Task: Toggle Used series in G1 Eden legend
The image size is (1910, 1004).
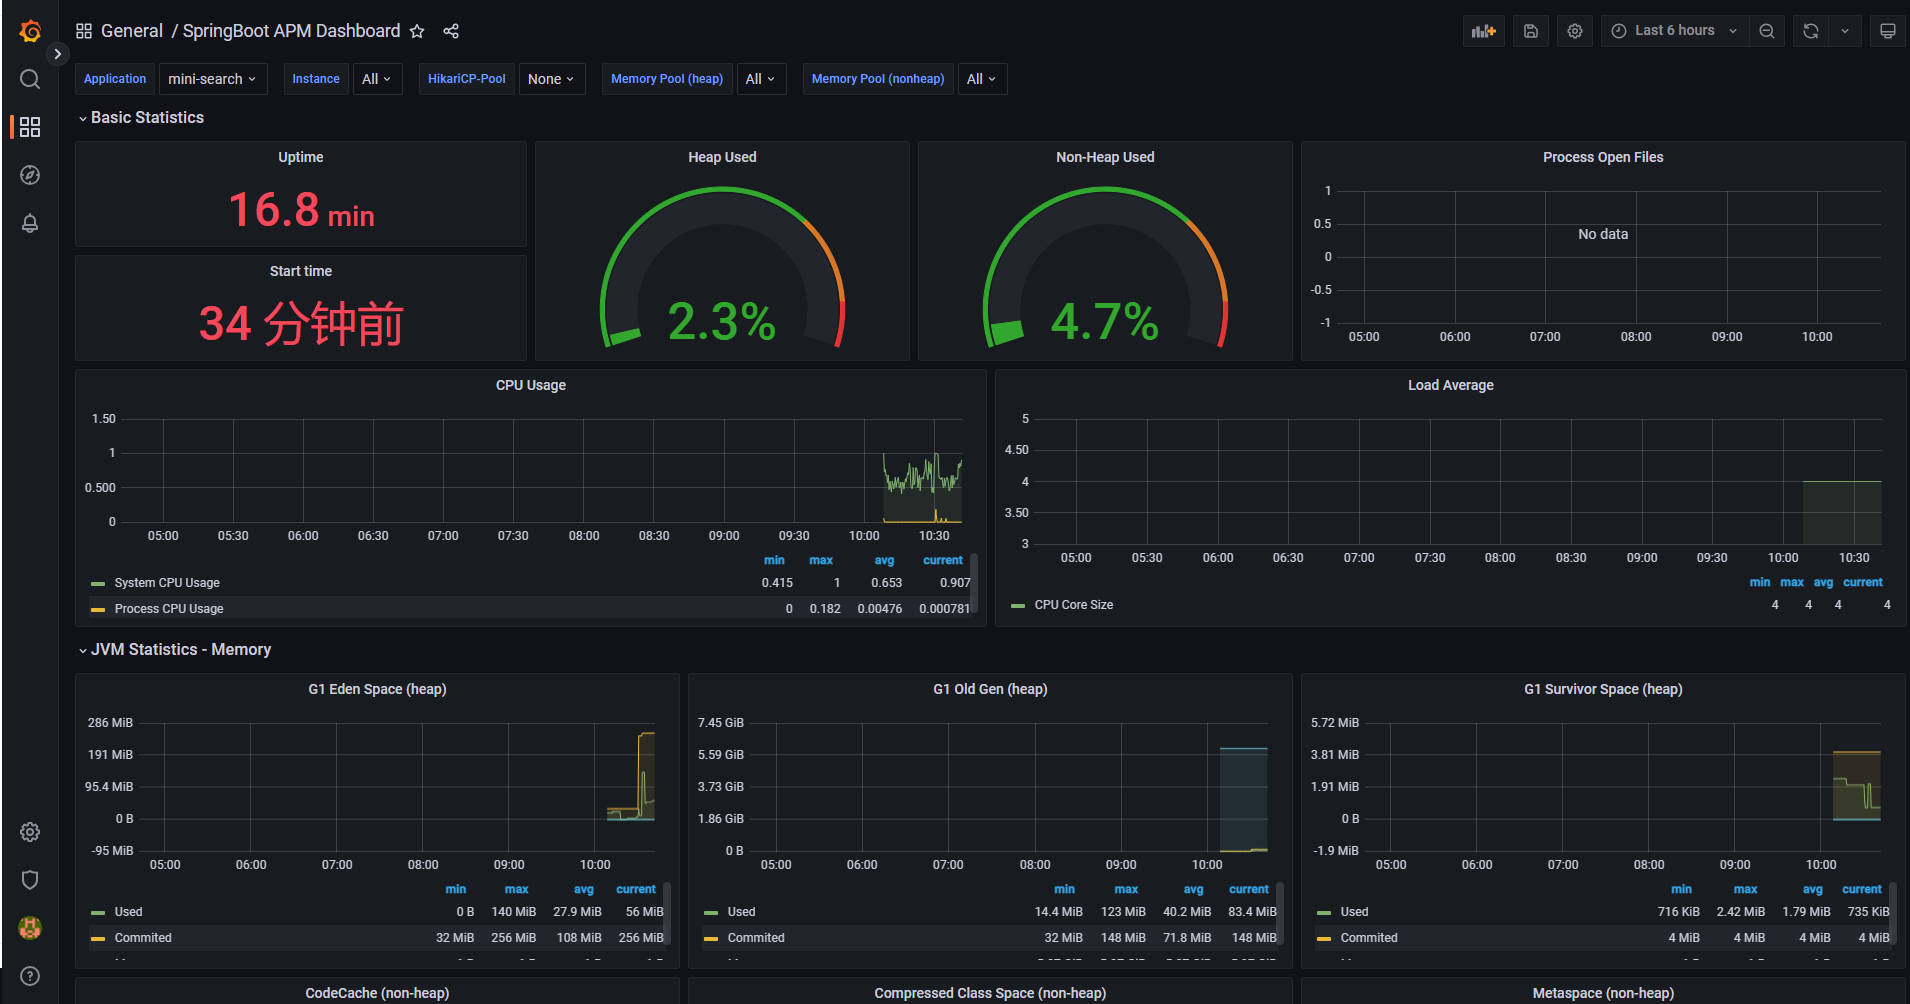Action: (128, 912)
